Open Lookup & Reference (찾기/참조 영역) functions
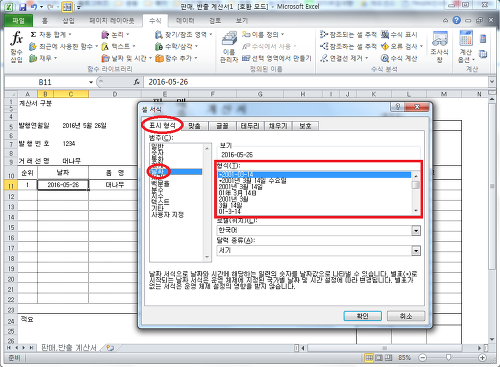500x367 pixels. (x=183, y=34)
